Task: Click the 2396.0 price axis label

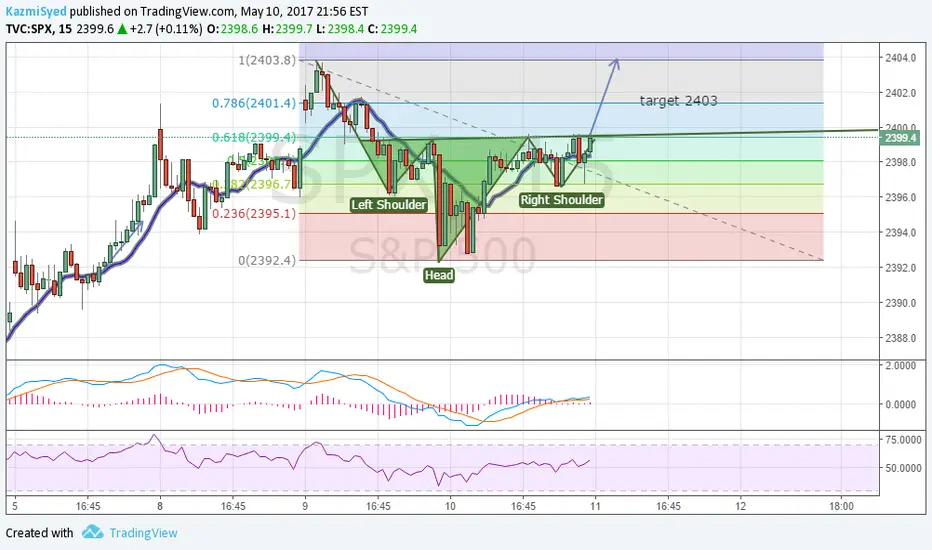Action: [900, 197]
